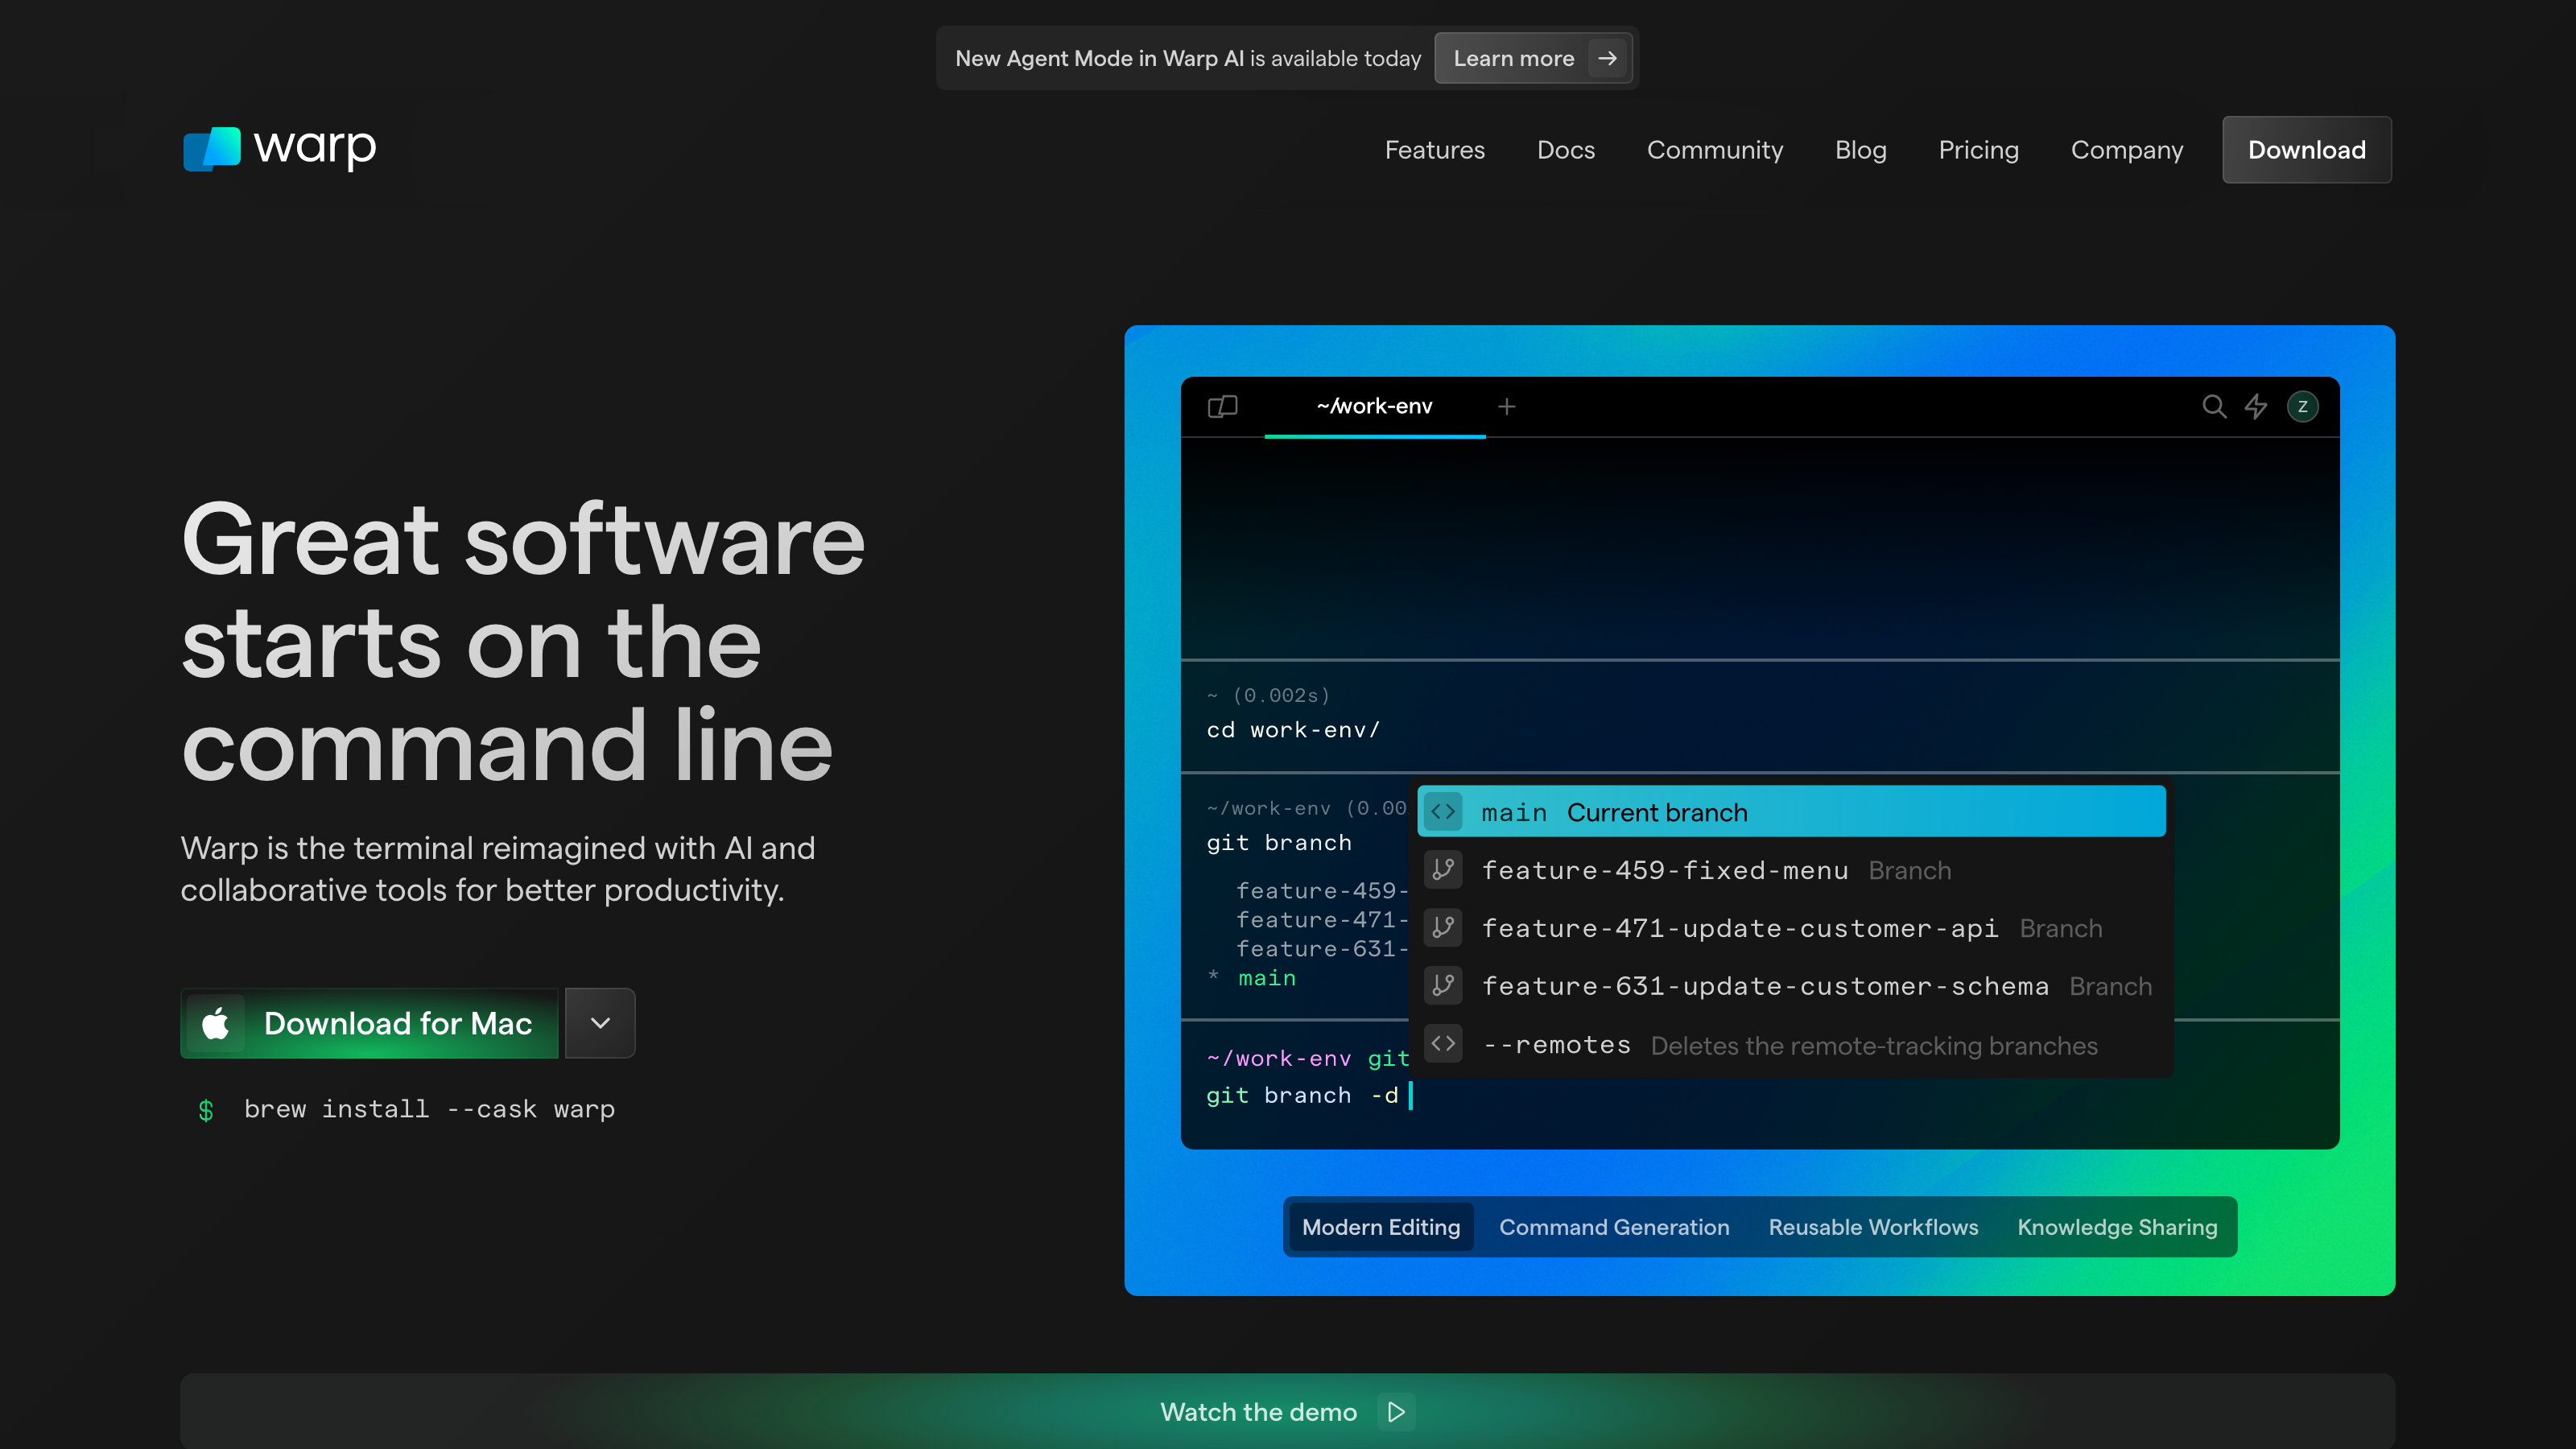The height and width of the screenshot is (1449, 2576).
Task: Open the Pricing page
Action: pyautogui.click(x=1979, y=150)
